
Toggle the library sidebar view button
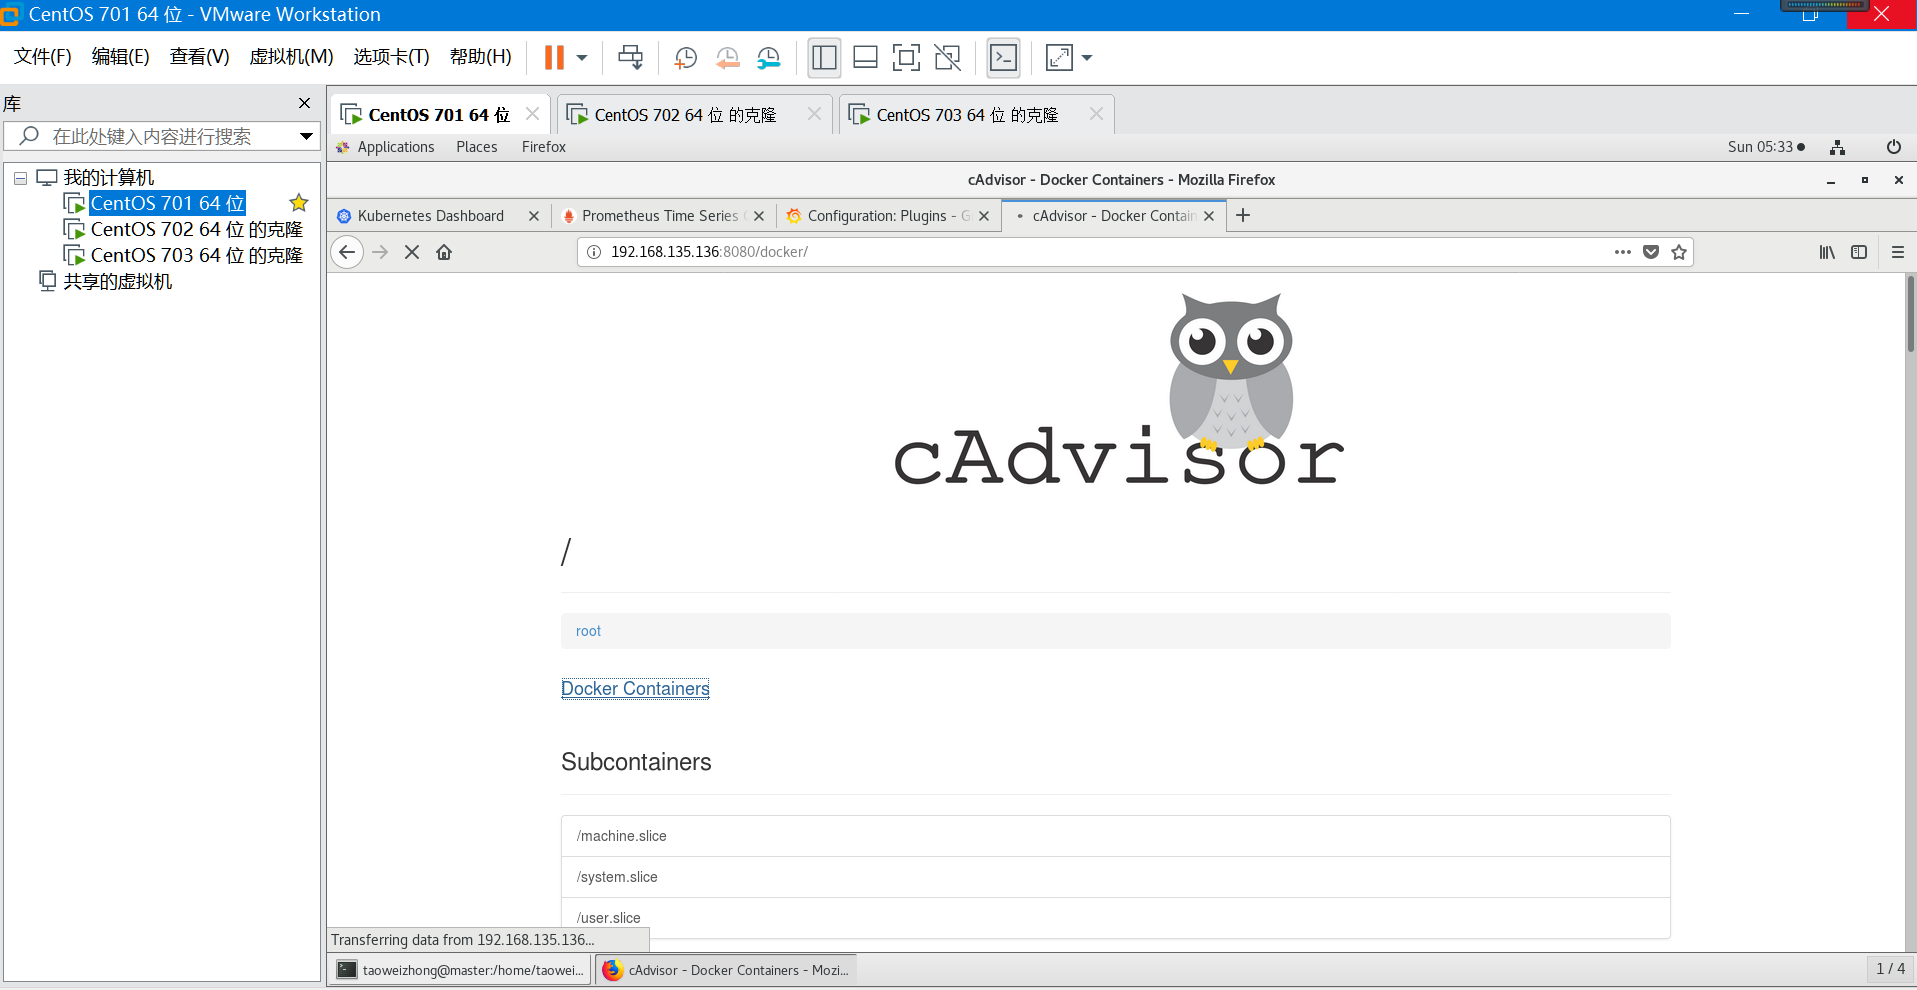(824, 58)
